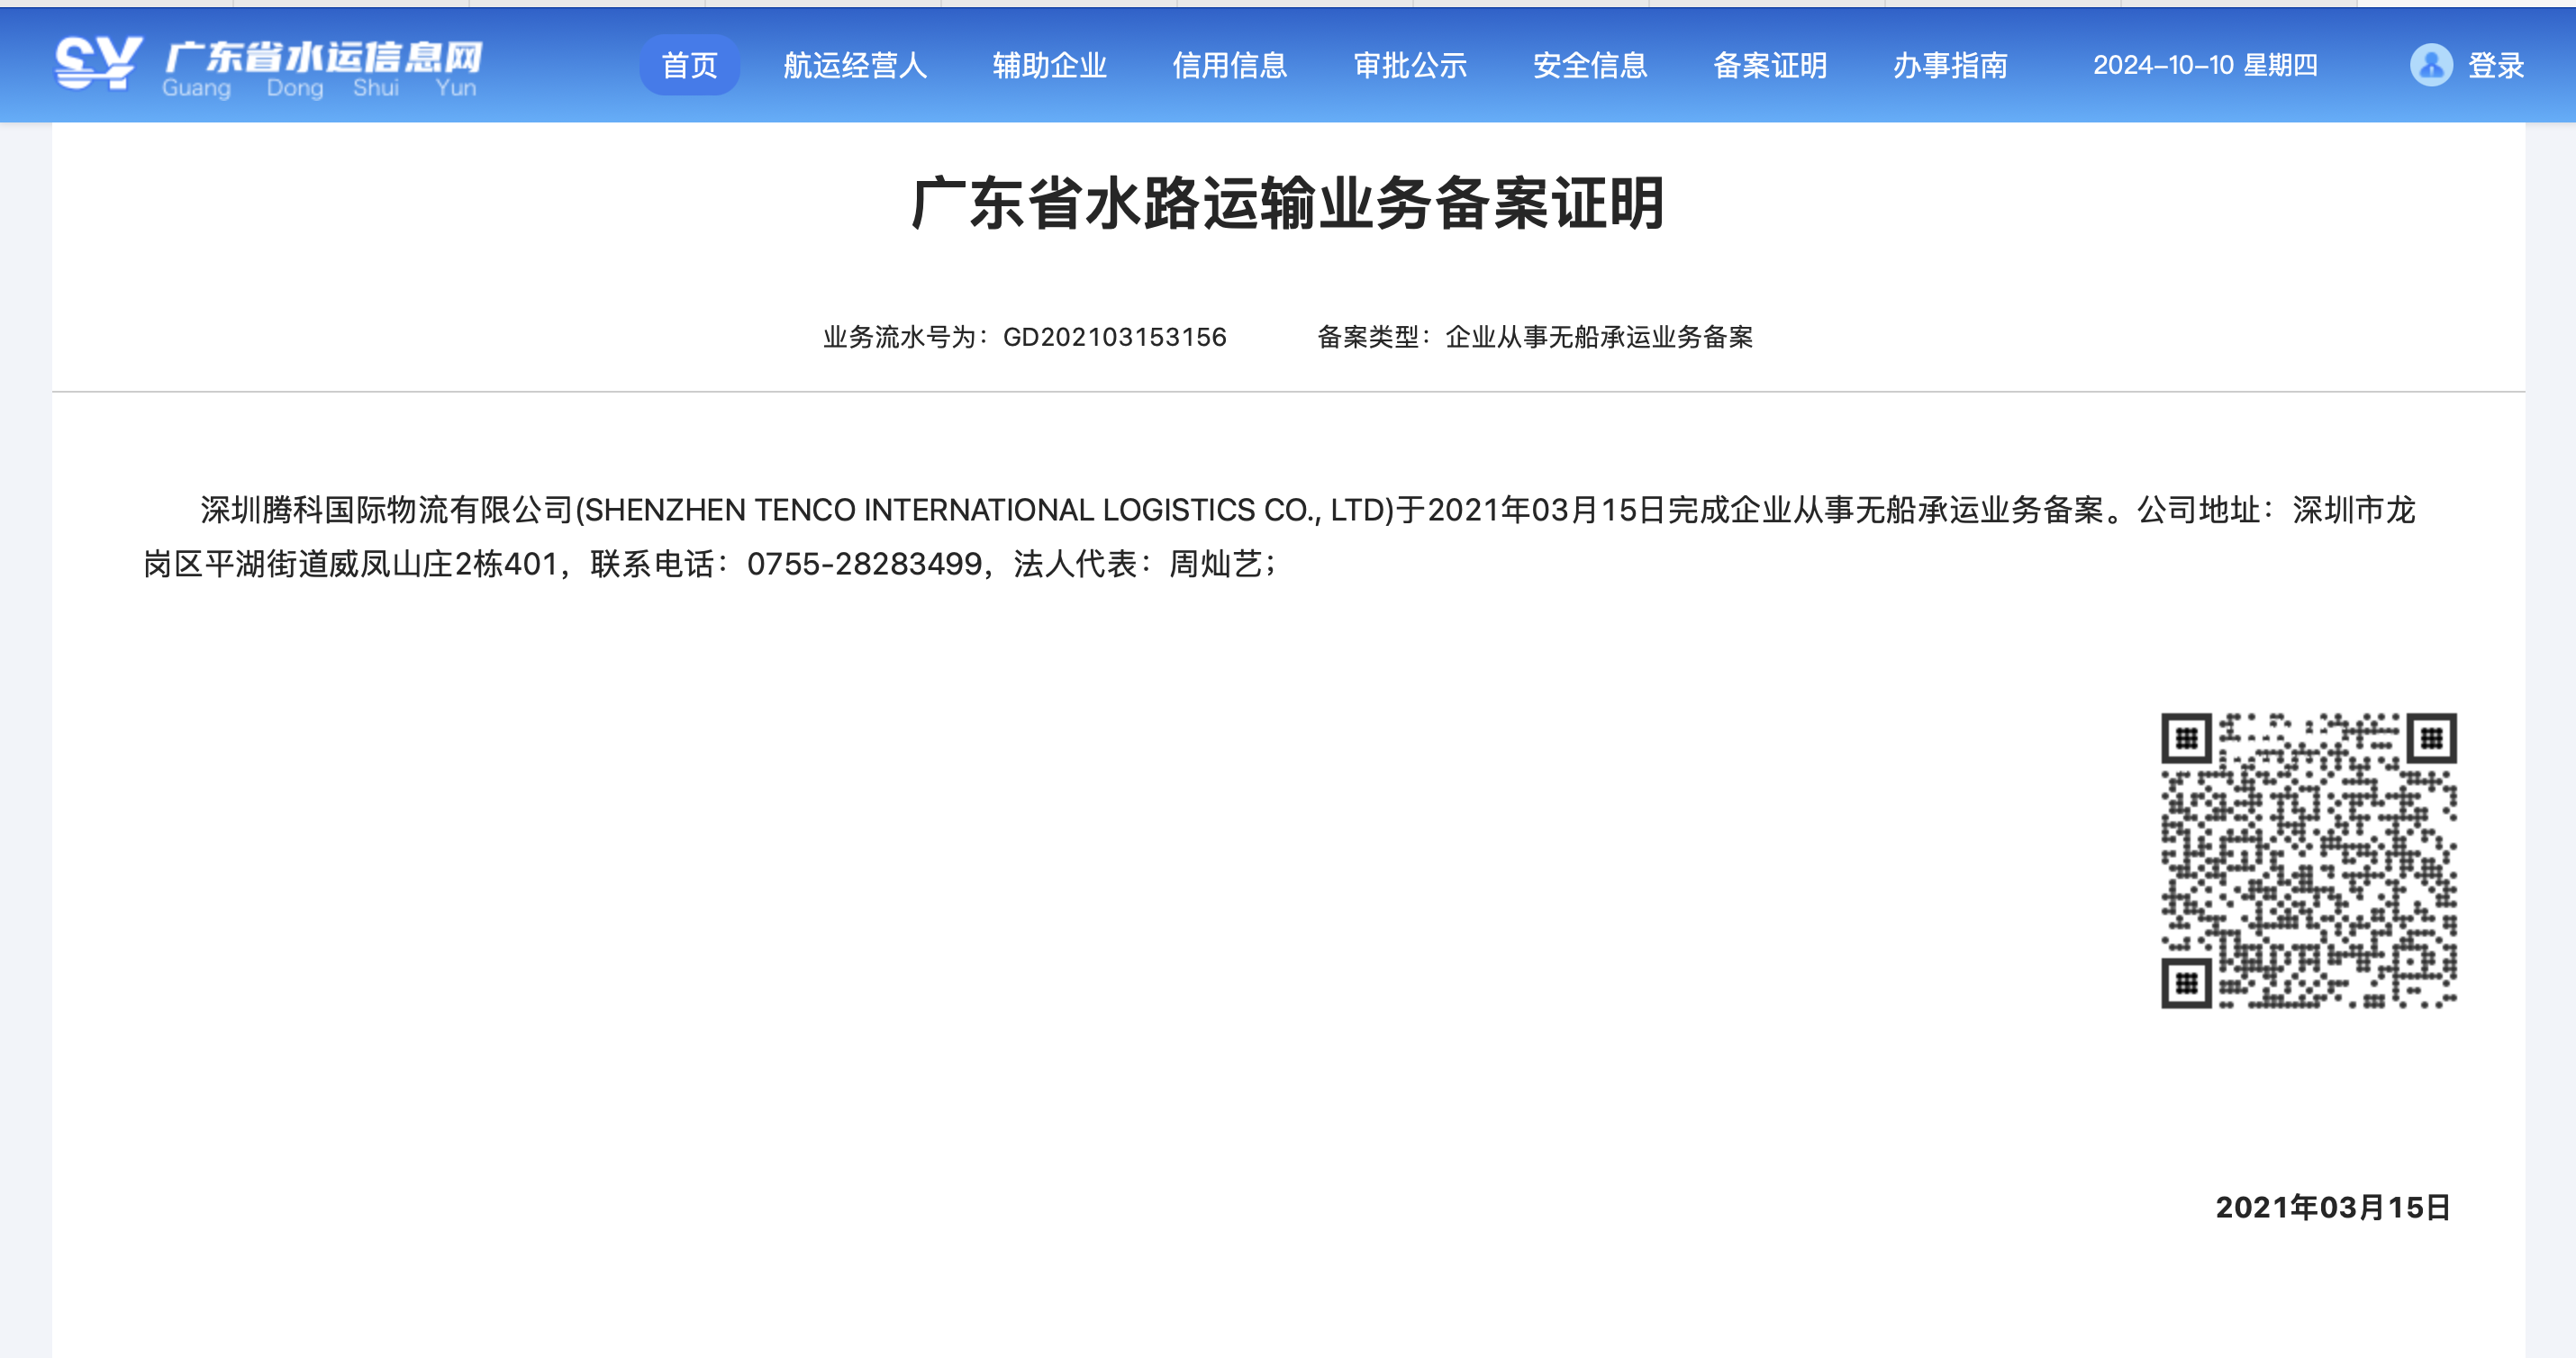Click the date 2024-10-10 星期四
The height and width of the screenshot is (1358, 2576).
[x=2205, y=65]
